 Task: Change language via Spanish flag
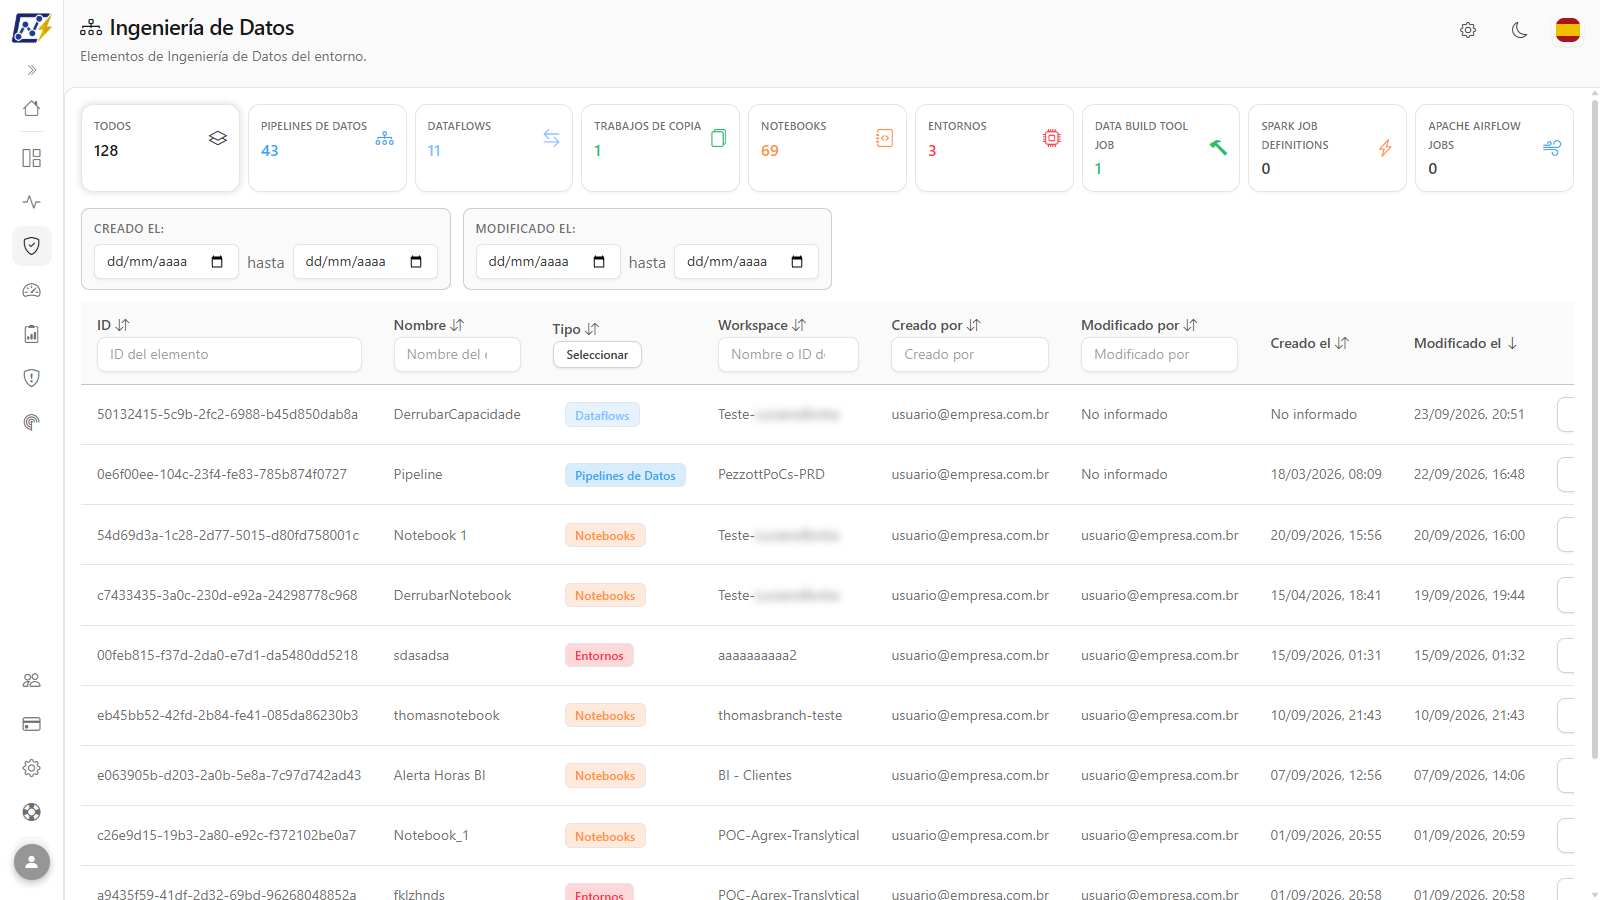point(1568,30)
